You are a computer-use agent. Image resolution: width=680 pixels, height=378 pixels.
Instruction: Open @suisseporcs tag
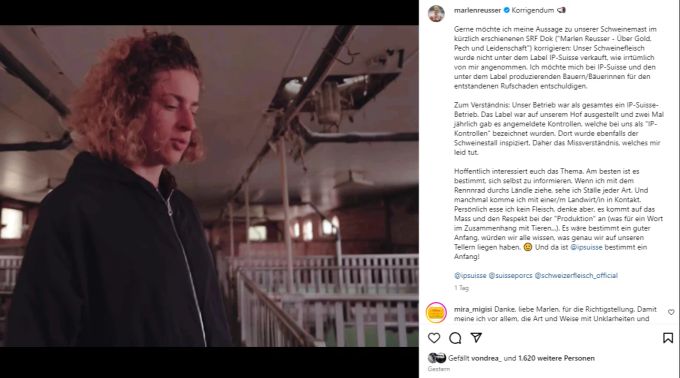coord(510,275)
